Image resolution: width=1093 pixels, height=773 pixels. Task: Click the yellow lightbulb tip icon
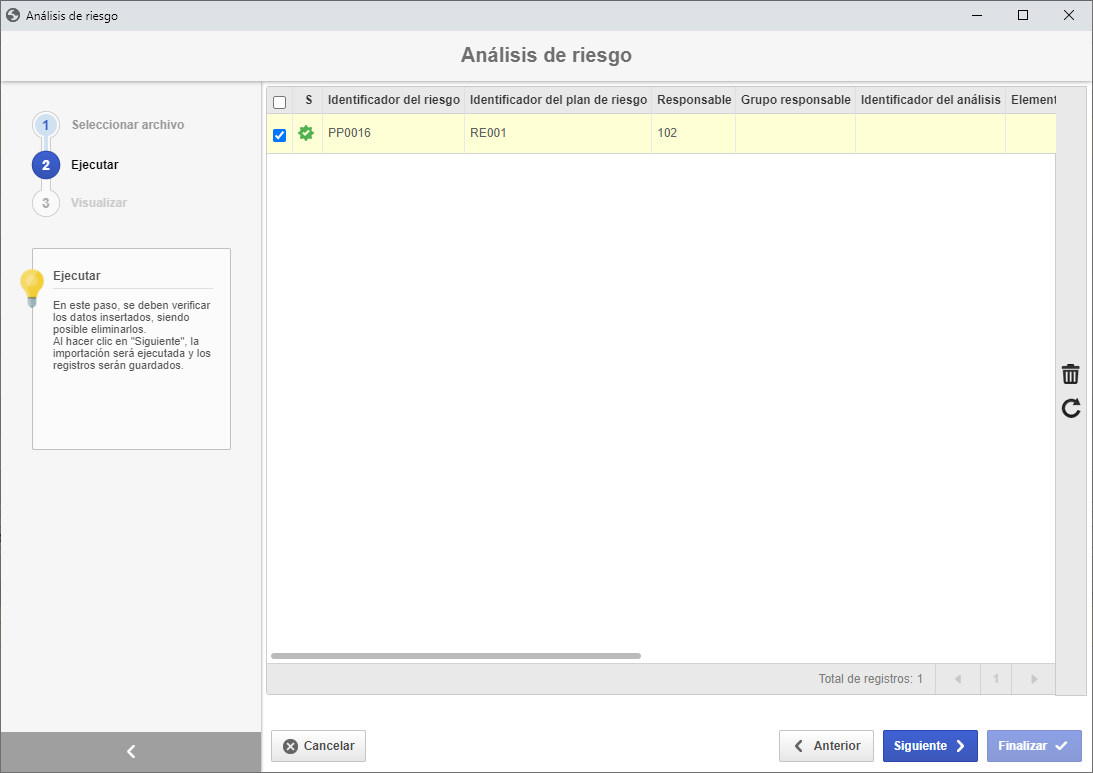tap(32, 287)
